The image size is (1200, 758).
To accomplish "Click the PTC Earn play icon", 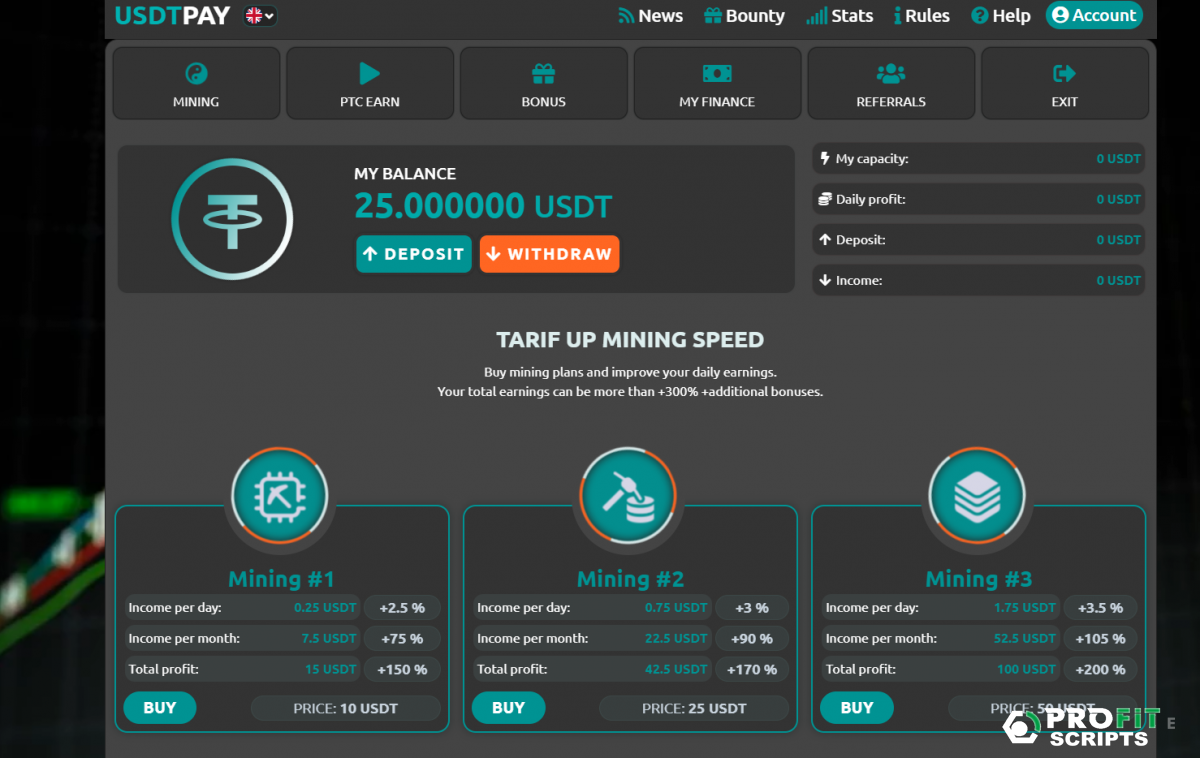I will point(369,73).
